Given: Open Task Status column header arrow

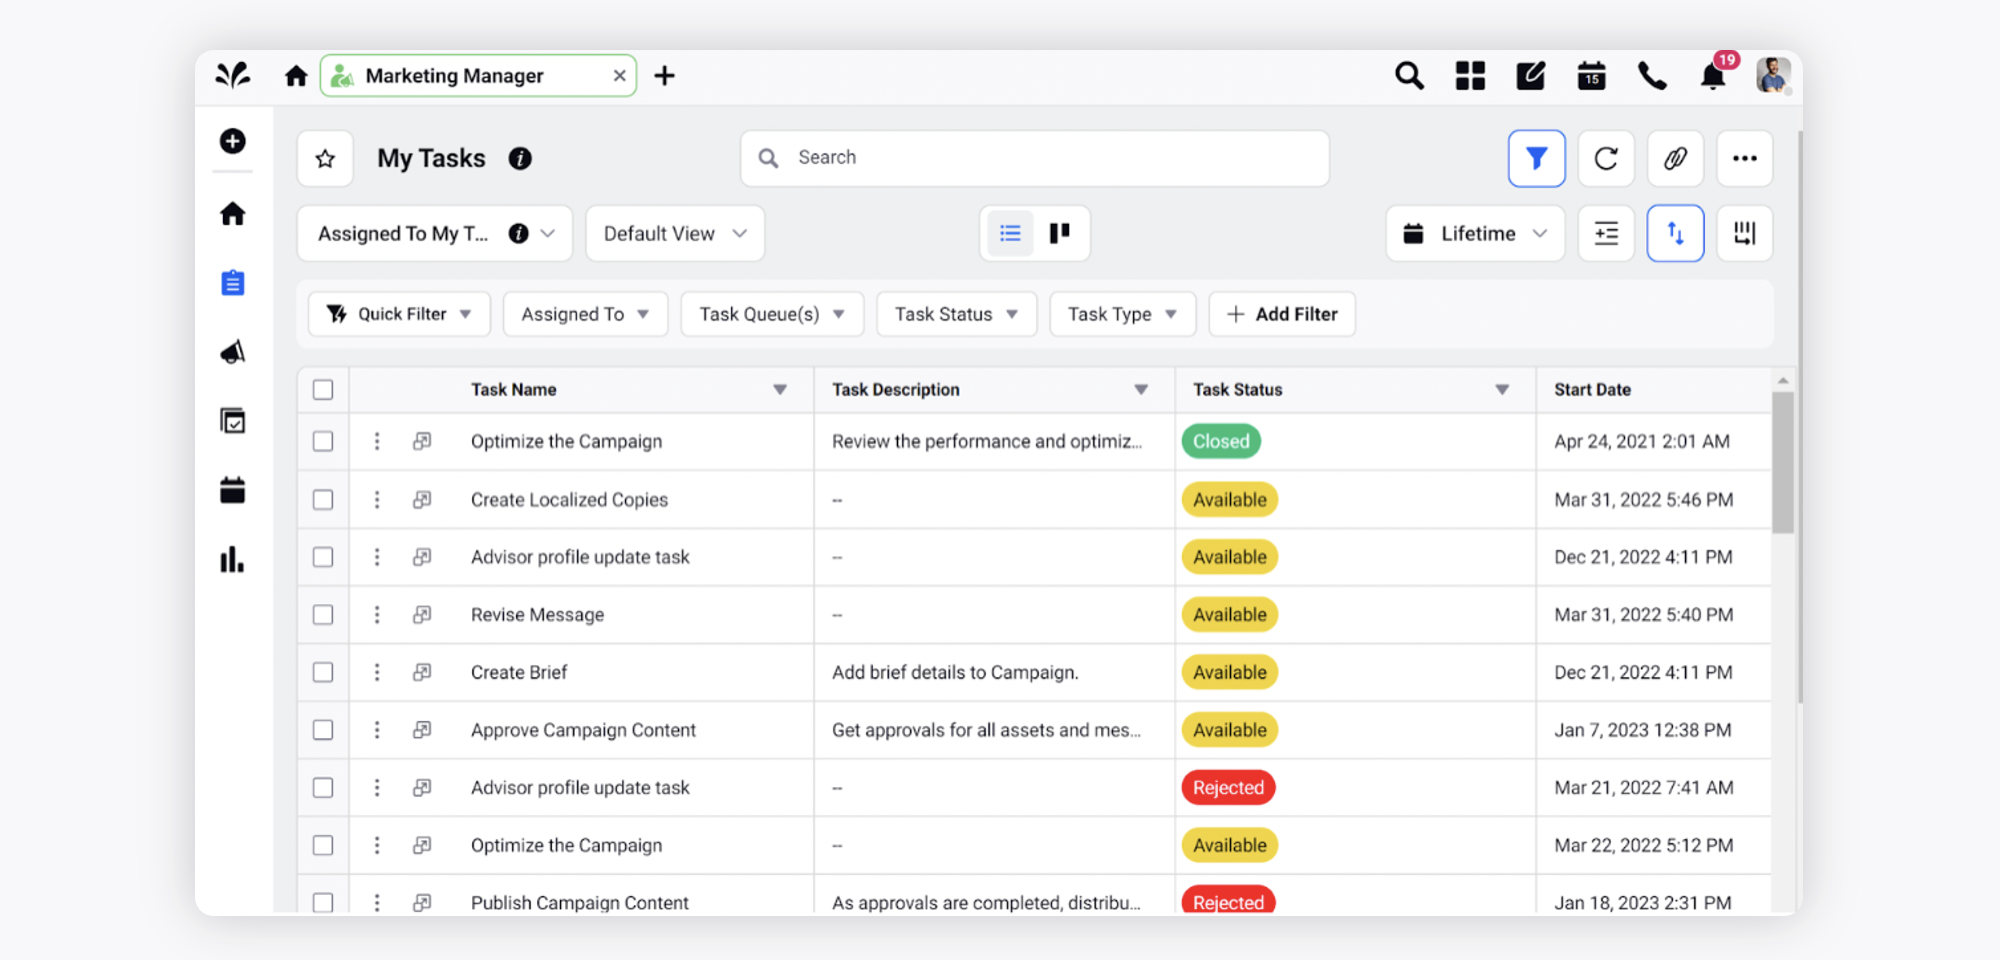Looking at the screenshot, I should (x=1502, y=390).
